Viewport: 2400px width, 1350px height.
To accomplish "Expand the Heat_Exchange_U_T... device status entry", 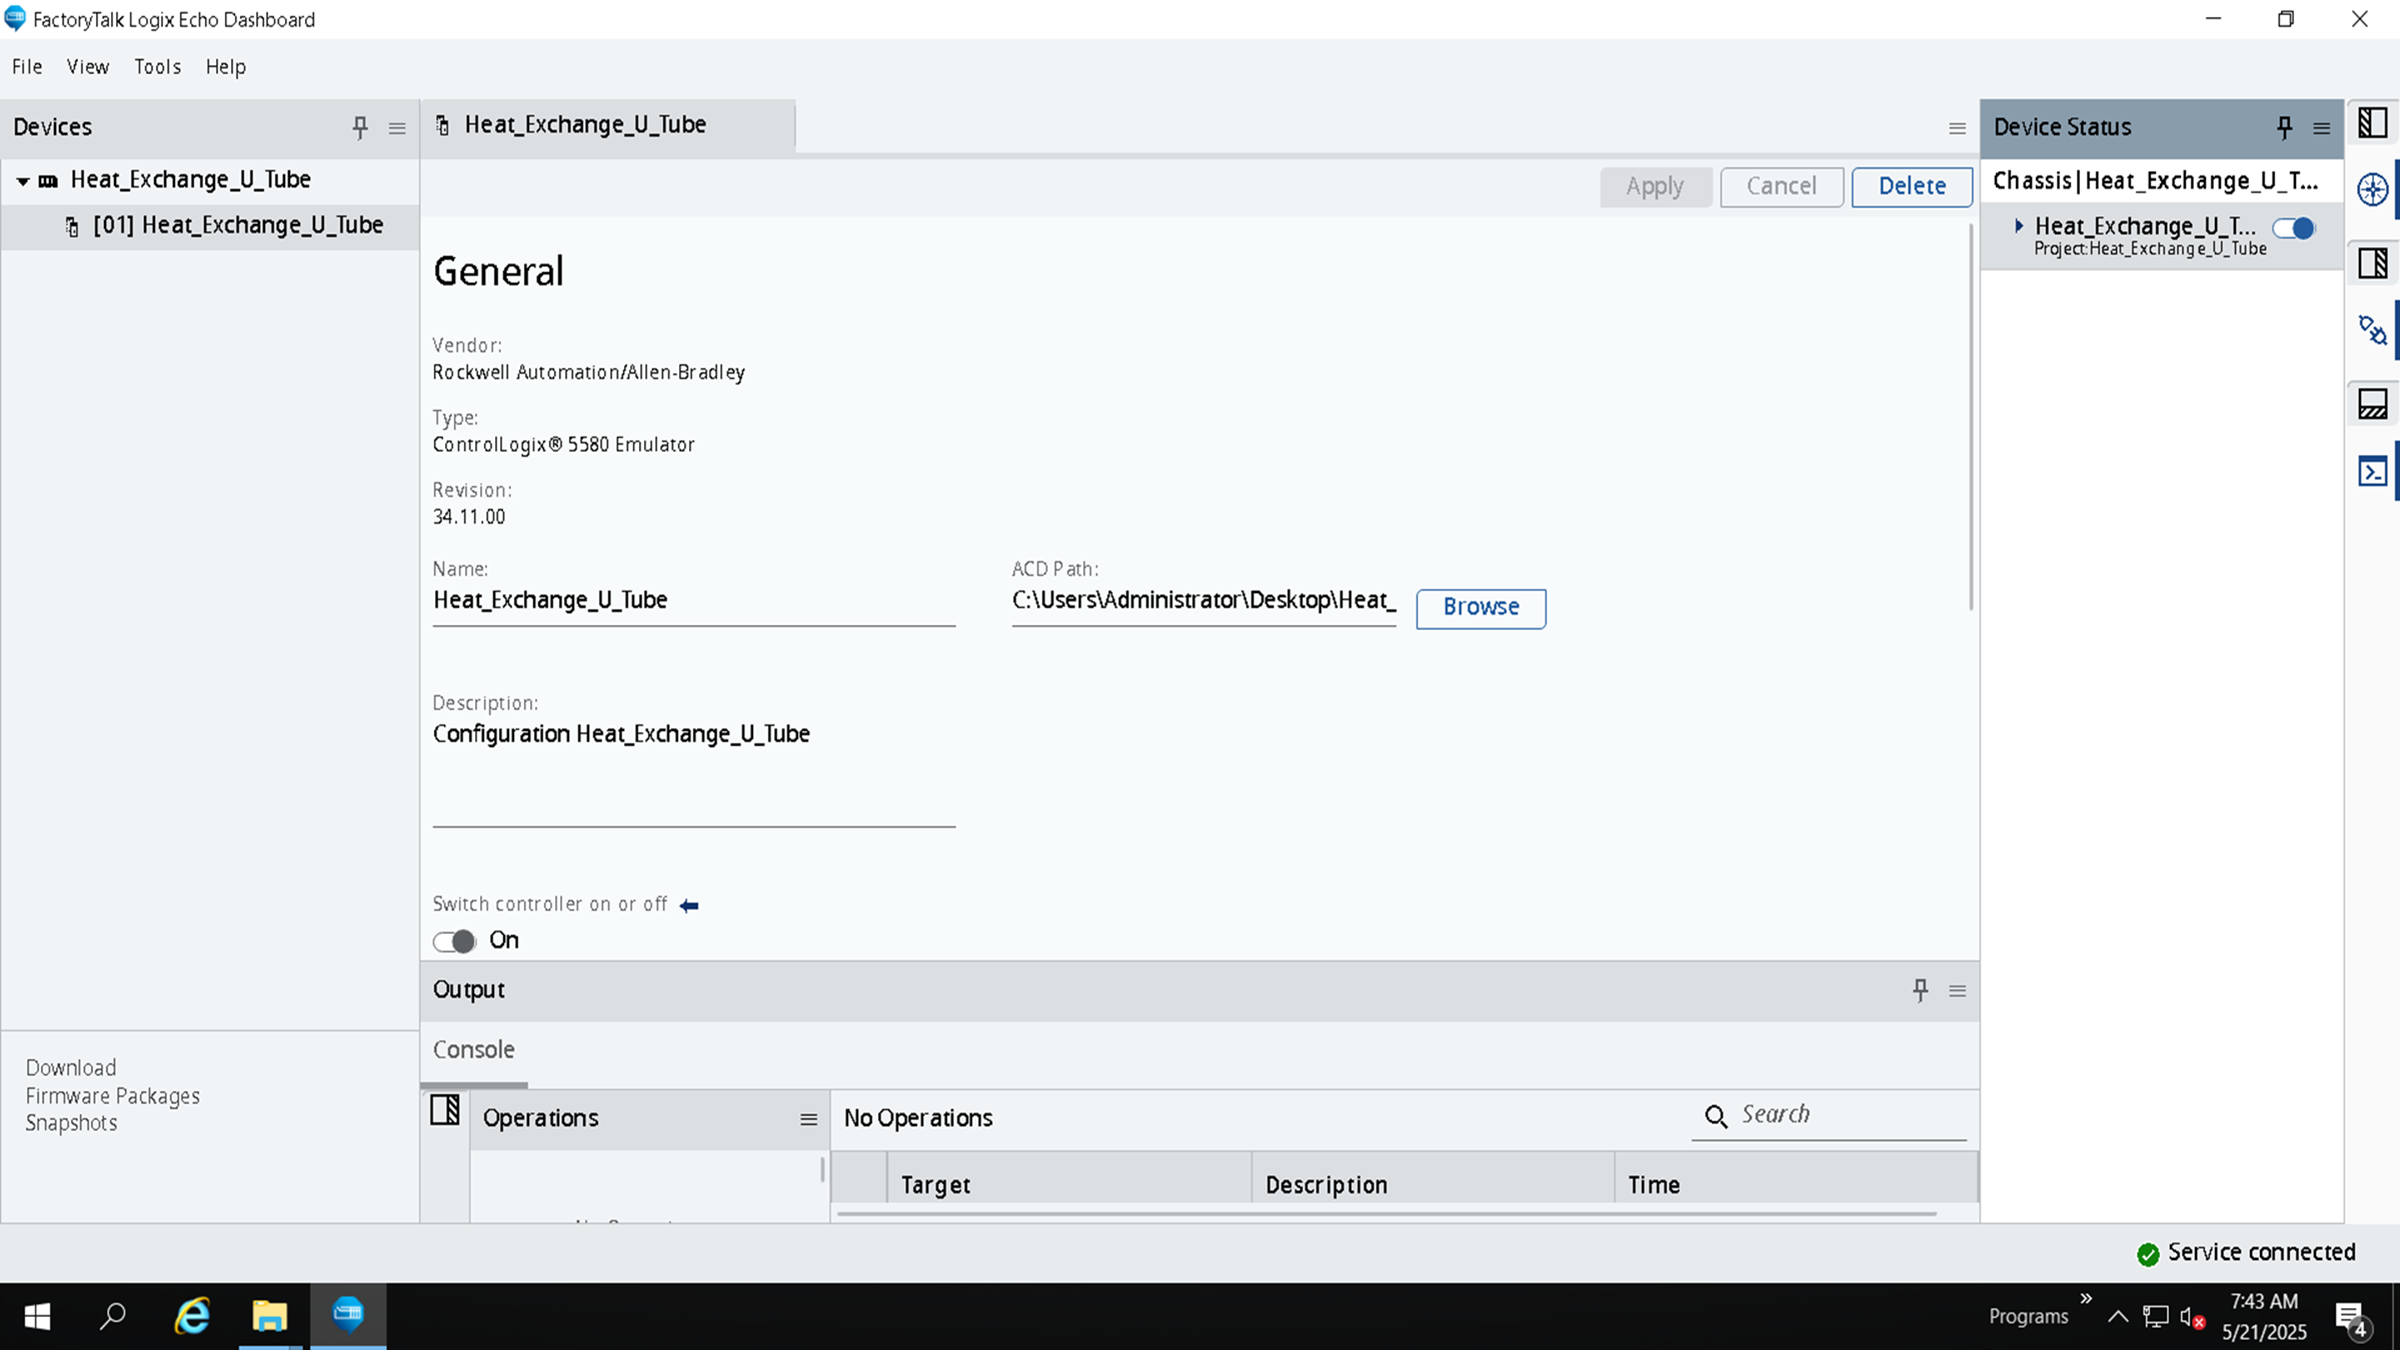I will click(x=2019, y=226).
